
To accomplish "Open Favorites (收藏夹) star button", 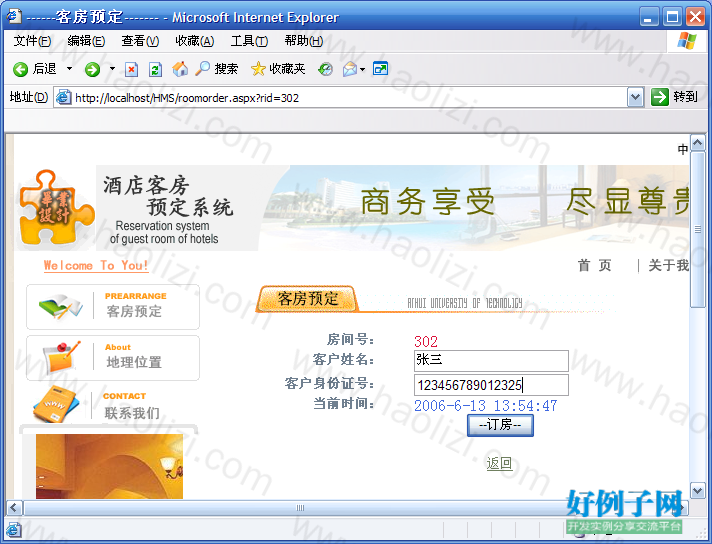I will pos(278,69).
